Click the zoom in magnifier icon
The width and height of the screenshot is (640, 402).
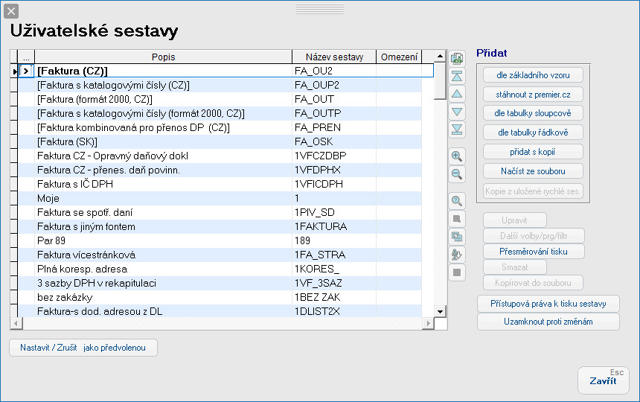[x=457, y=156]
